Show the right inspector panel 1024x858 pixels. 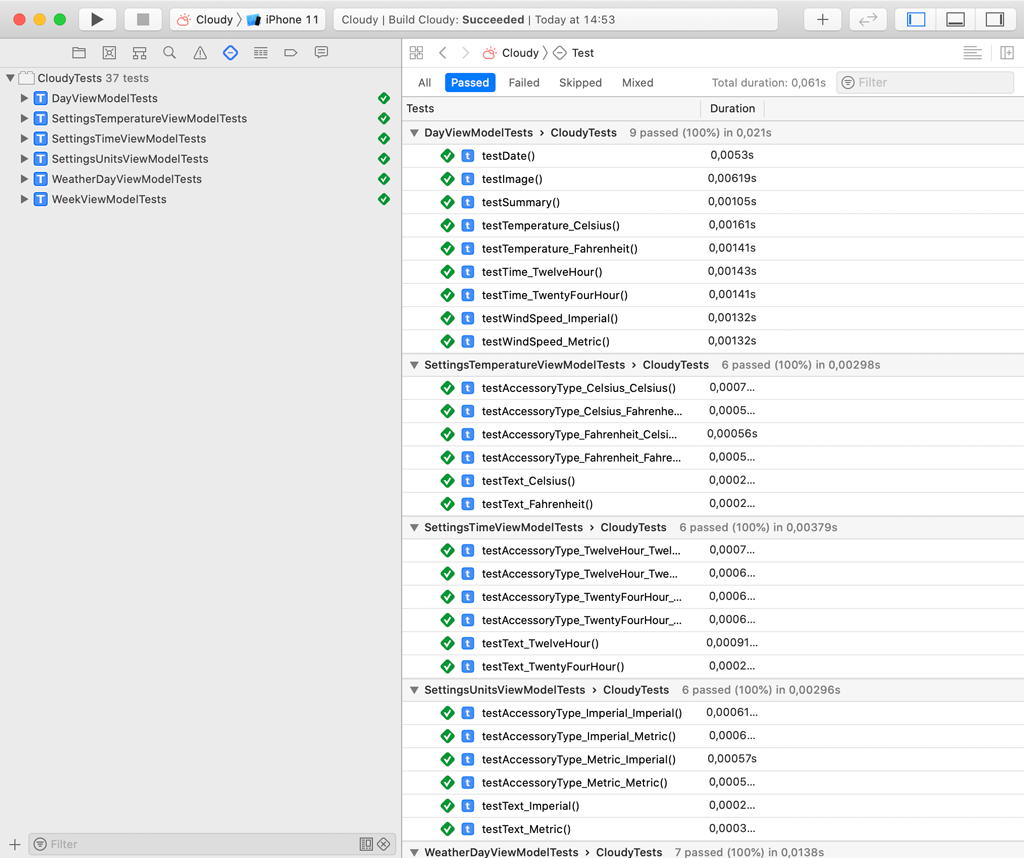pyautogui.click(x=992, y=18)
